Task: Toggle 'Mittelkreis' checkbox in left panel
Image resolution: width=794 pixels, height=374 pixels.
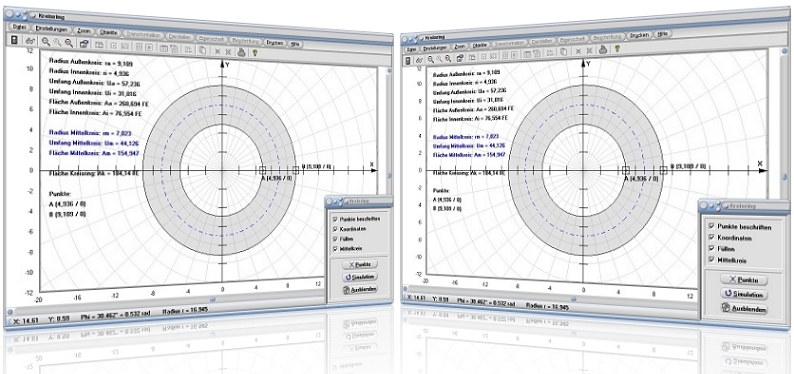Action: 334,248
